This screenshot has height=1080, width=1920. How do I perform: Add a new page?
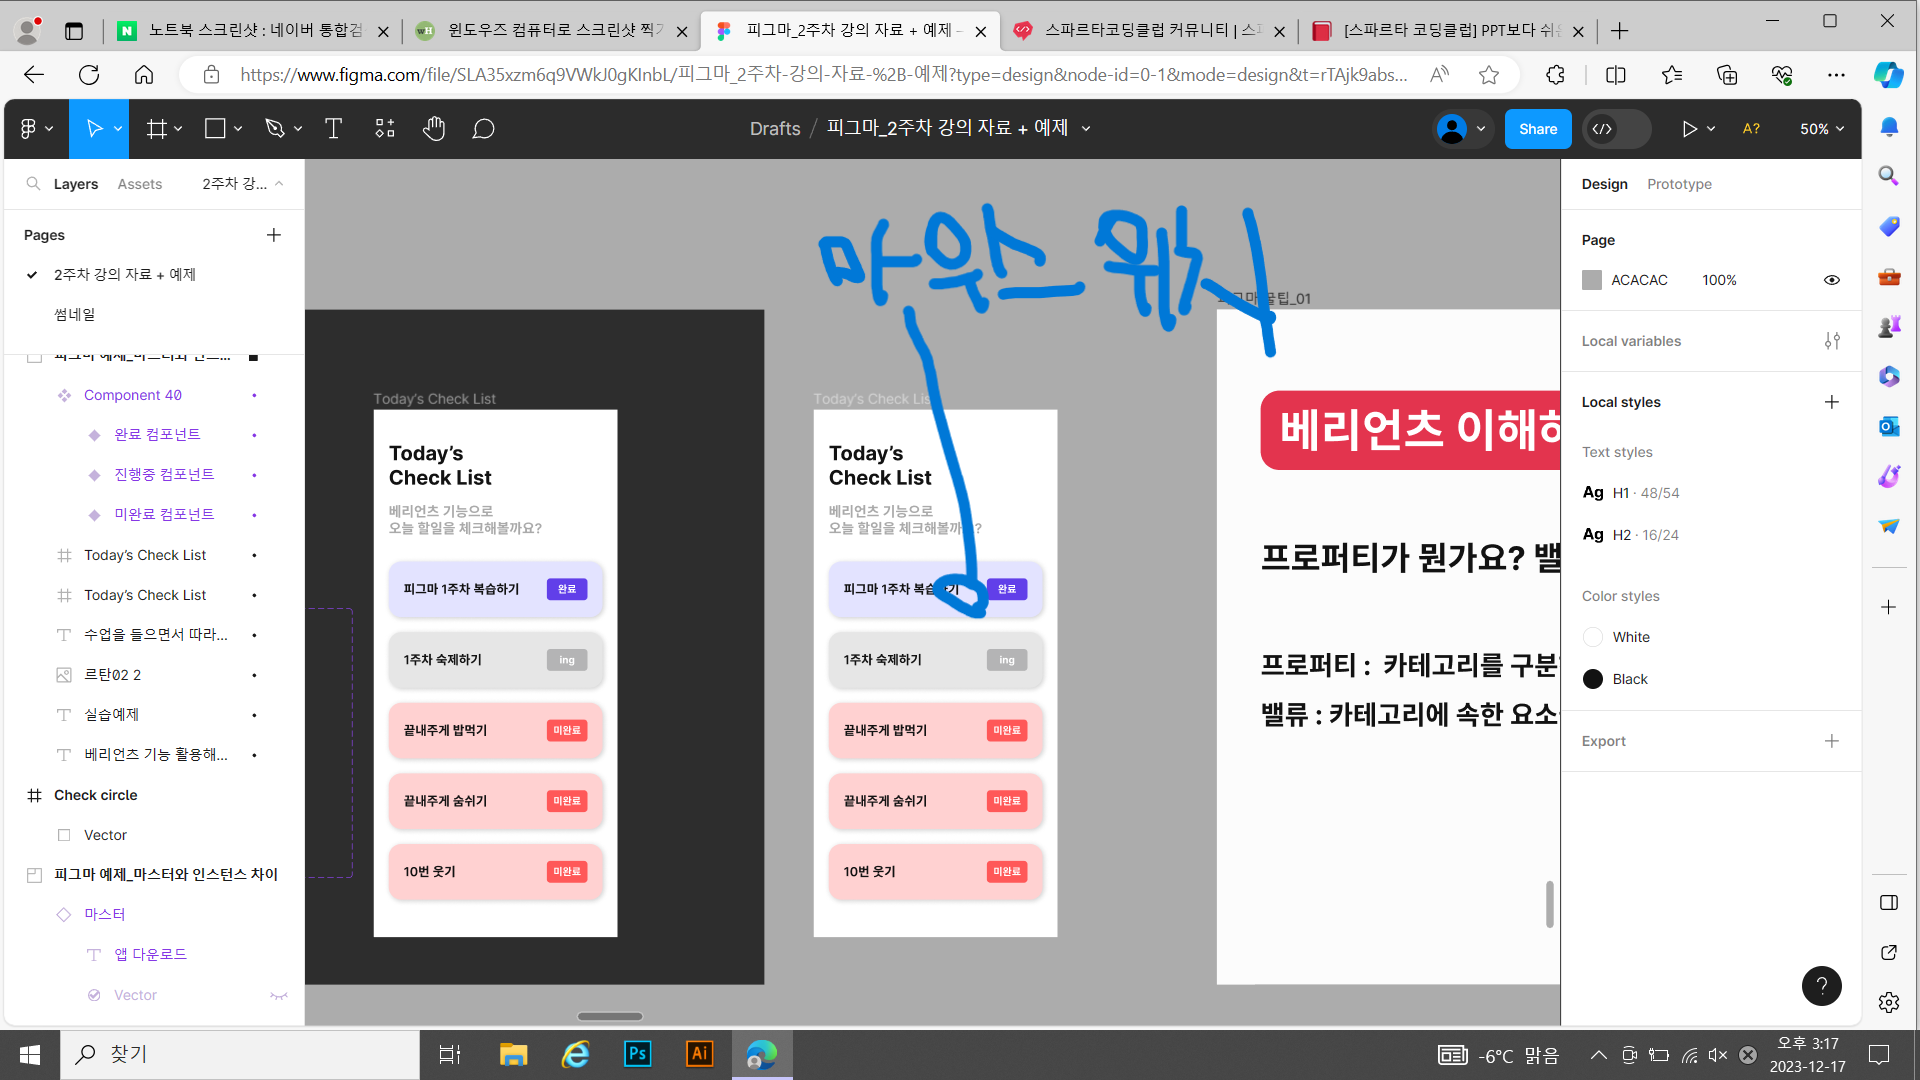click(274, 235)
